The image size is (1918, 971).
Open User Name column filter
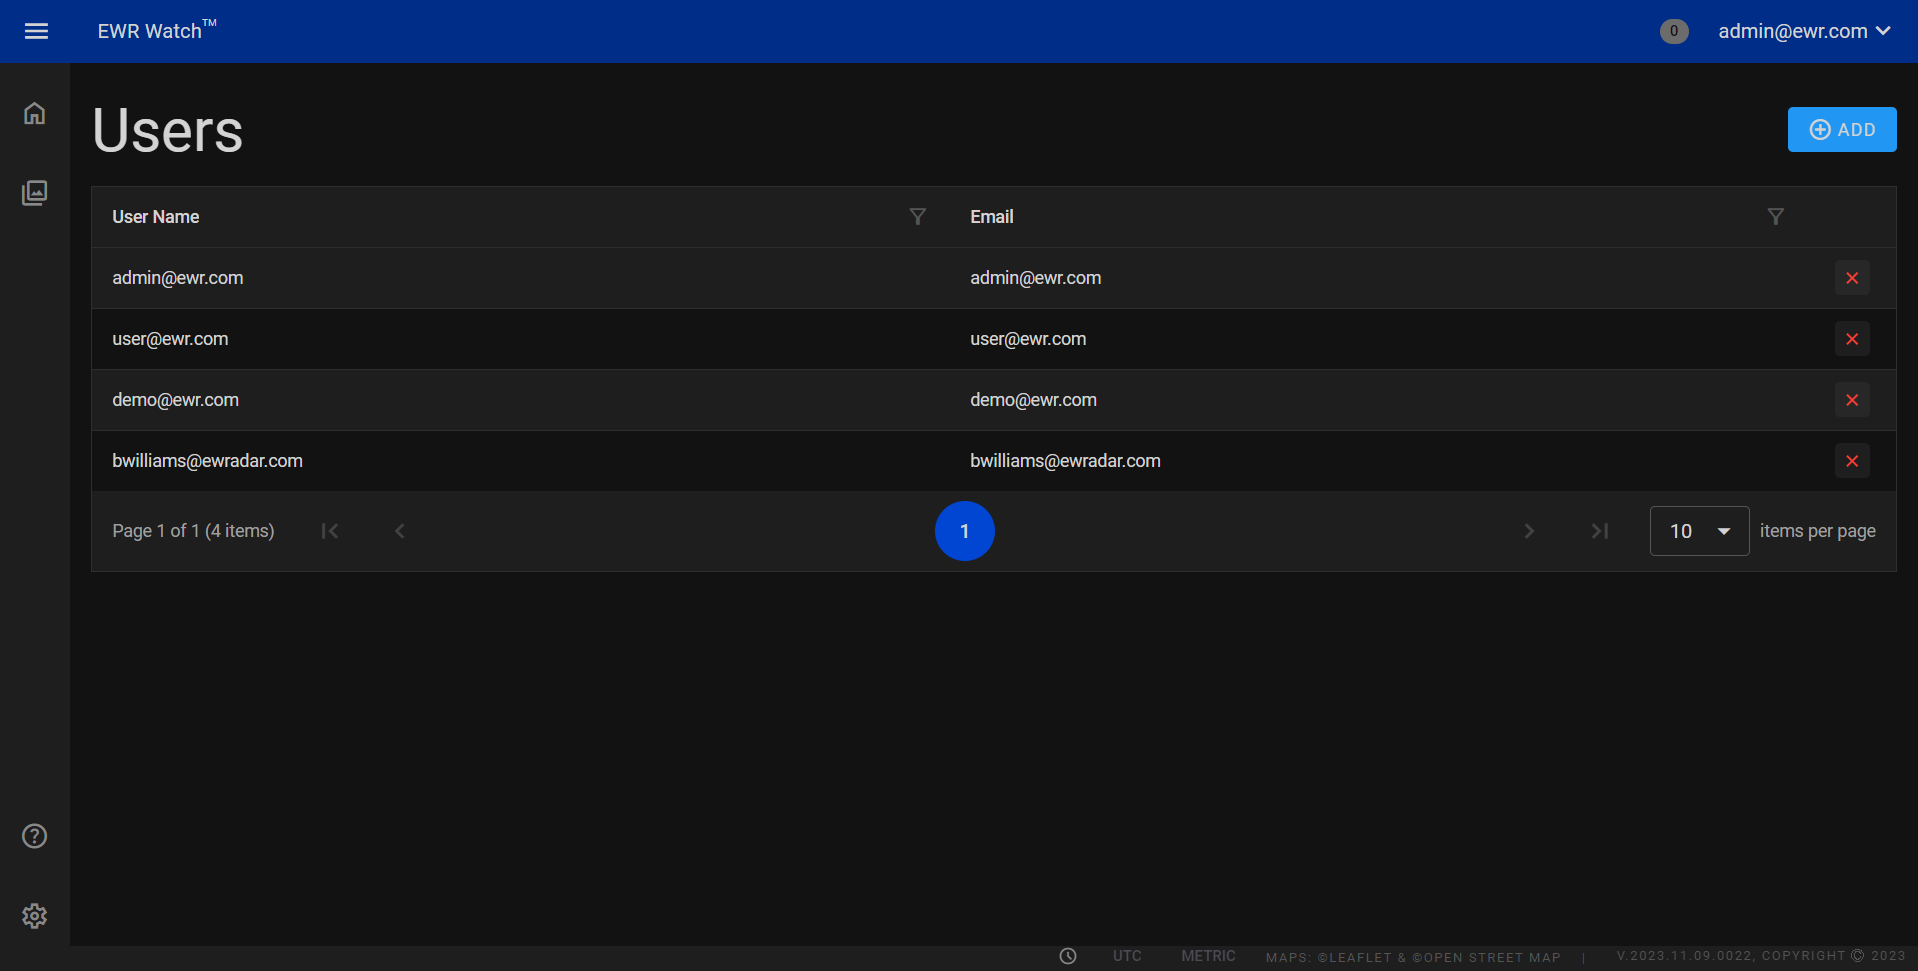pos(917,217)
